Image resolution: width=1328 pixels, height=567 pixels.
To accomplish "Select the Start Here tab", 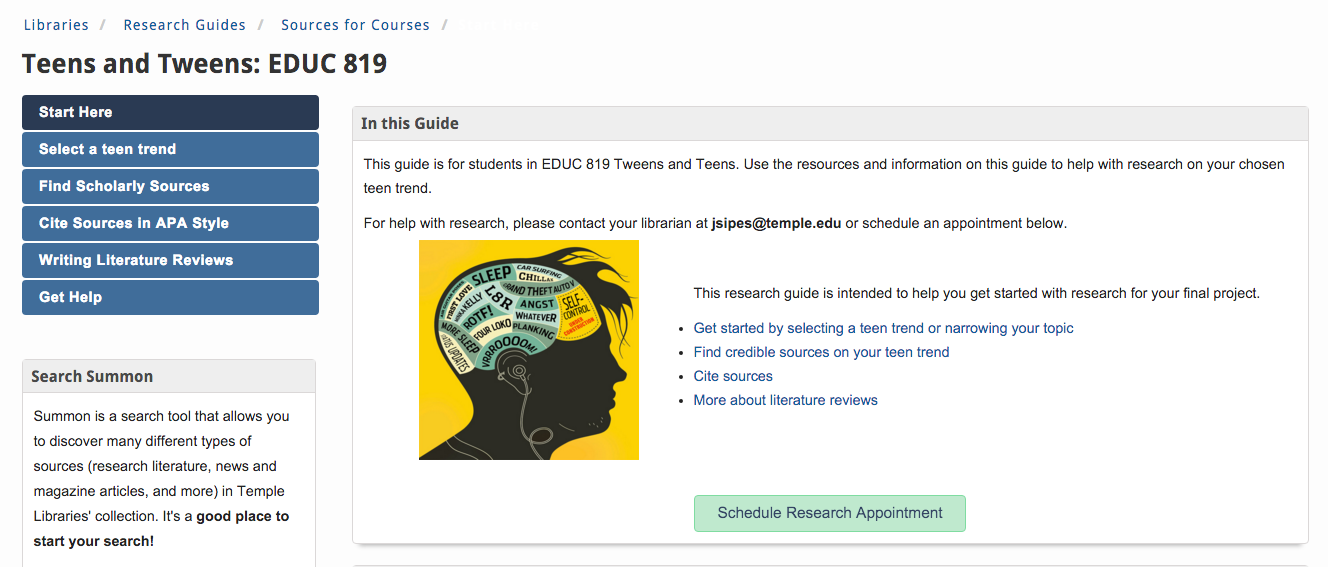I will tap(170, 112).
